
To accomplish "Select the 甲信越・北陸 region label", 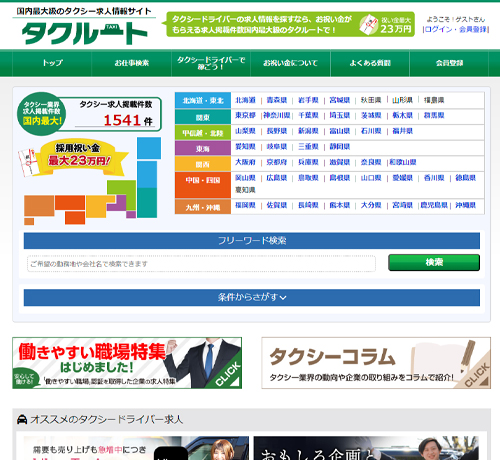I will (x=203, y=133).
